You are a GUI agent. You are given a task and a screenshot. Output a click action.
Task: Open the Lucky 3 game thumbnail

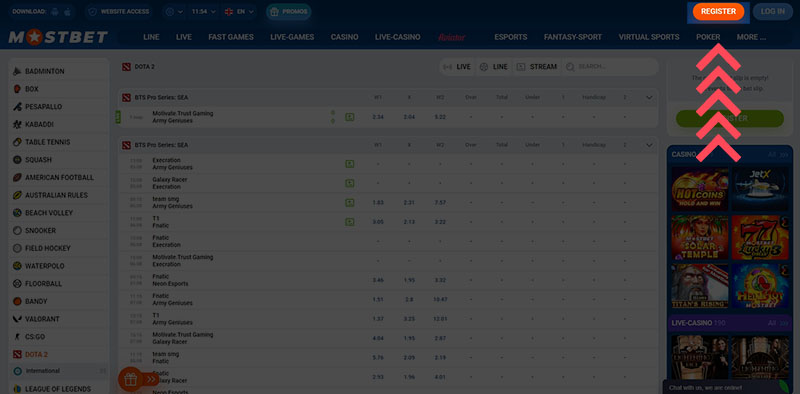[760, 238]
